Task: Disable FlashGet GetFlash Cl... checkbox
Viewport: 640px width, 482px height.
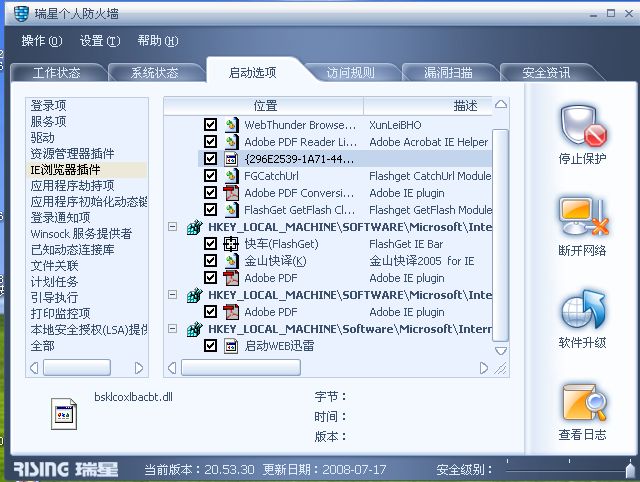Action: (x=210, y=210)
